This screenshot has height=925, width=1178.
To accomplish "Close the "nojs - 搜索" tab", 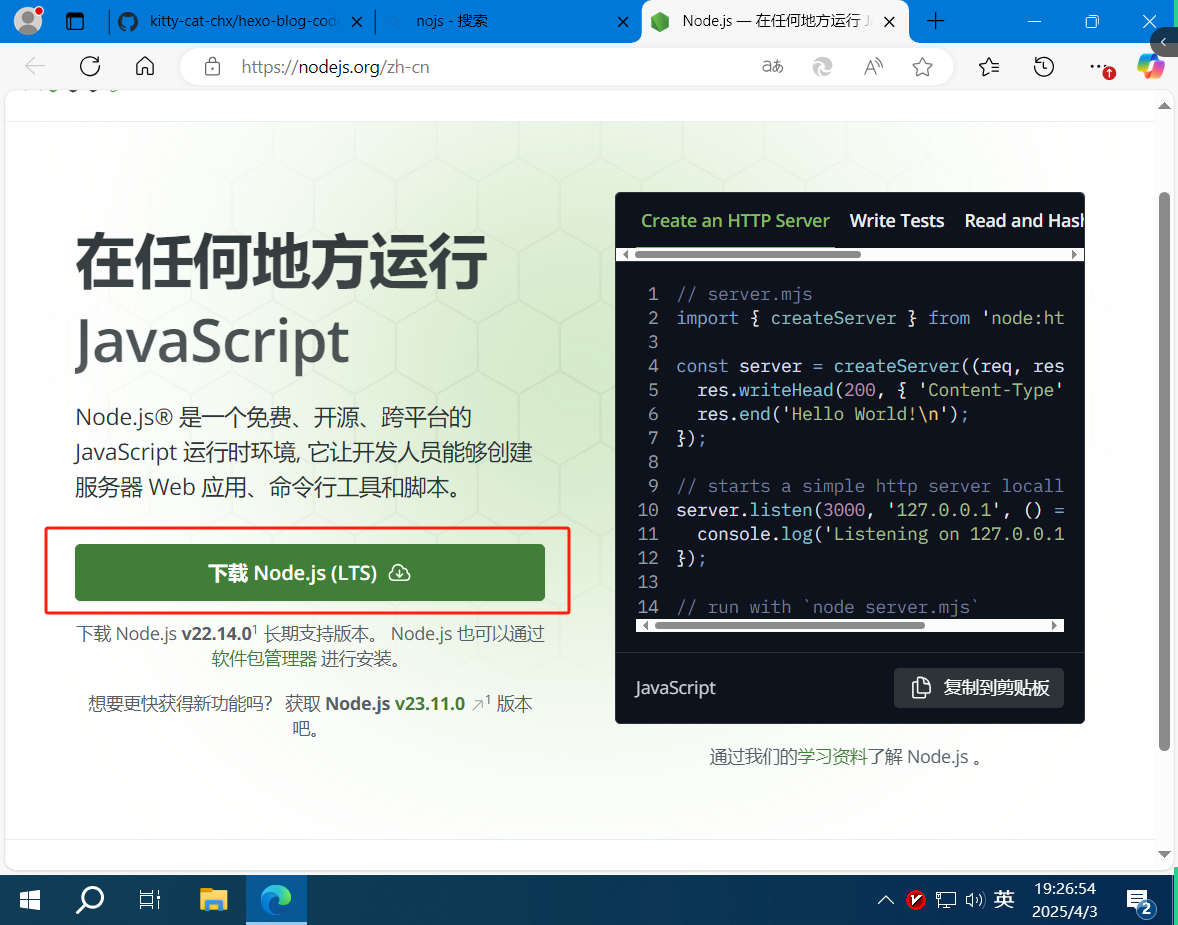I will [x=623, y=22].
